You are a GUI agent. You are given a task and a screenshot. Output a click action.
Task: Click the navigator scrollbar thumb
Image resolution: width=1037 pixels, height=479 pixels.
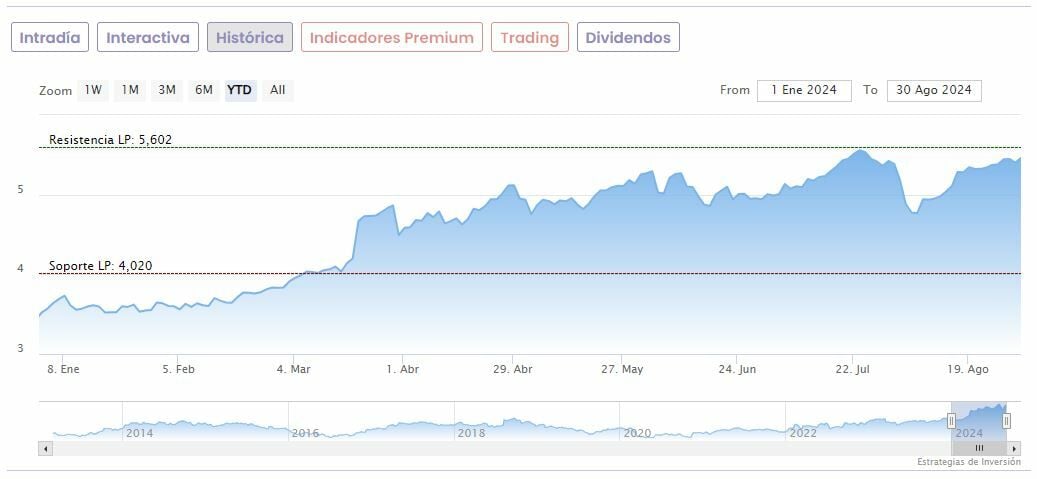pyautogui.click(x=979, y=448)
